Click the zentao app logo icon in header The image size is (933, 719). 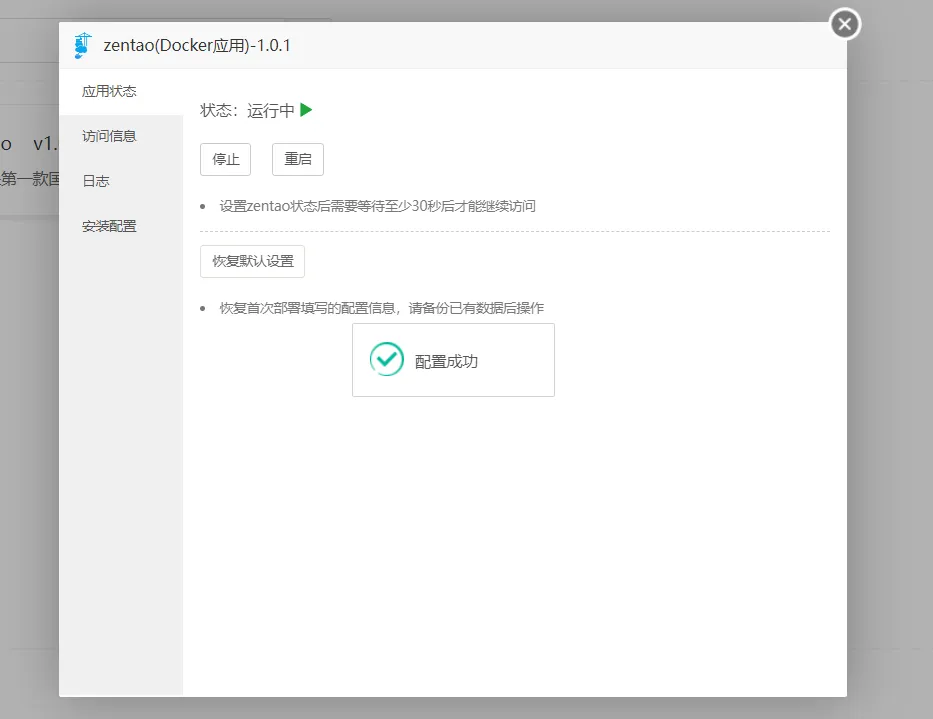82,46
